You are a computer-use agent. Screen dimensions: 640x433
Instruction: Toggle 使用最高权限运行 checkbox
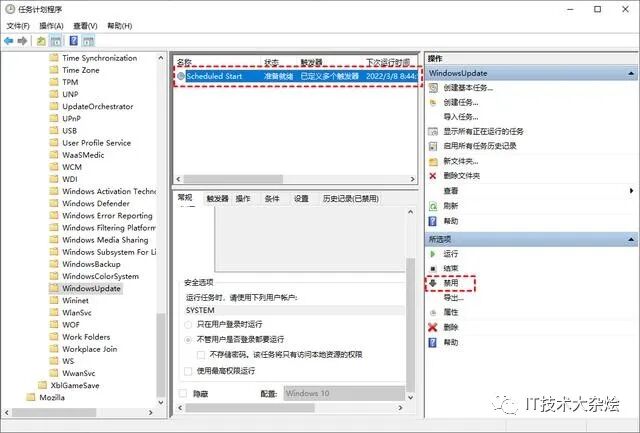click(x=188, y=371)
